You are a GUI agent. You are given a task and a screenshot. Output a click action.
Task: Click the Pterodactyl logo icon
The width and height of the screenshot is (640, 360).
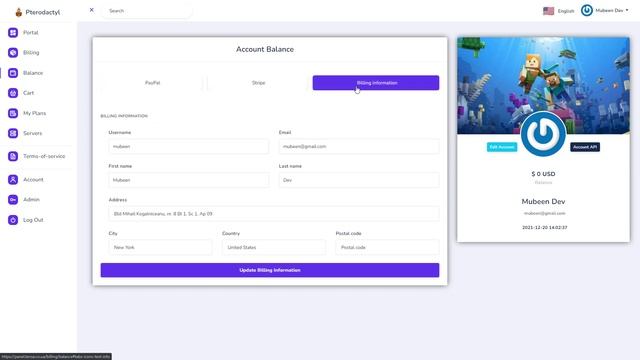tap(18, 12)
